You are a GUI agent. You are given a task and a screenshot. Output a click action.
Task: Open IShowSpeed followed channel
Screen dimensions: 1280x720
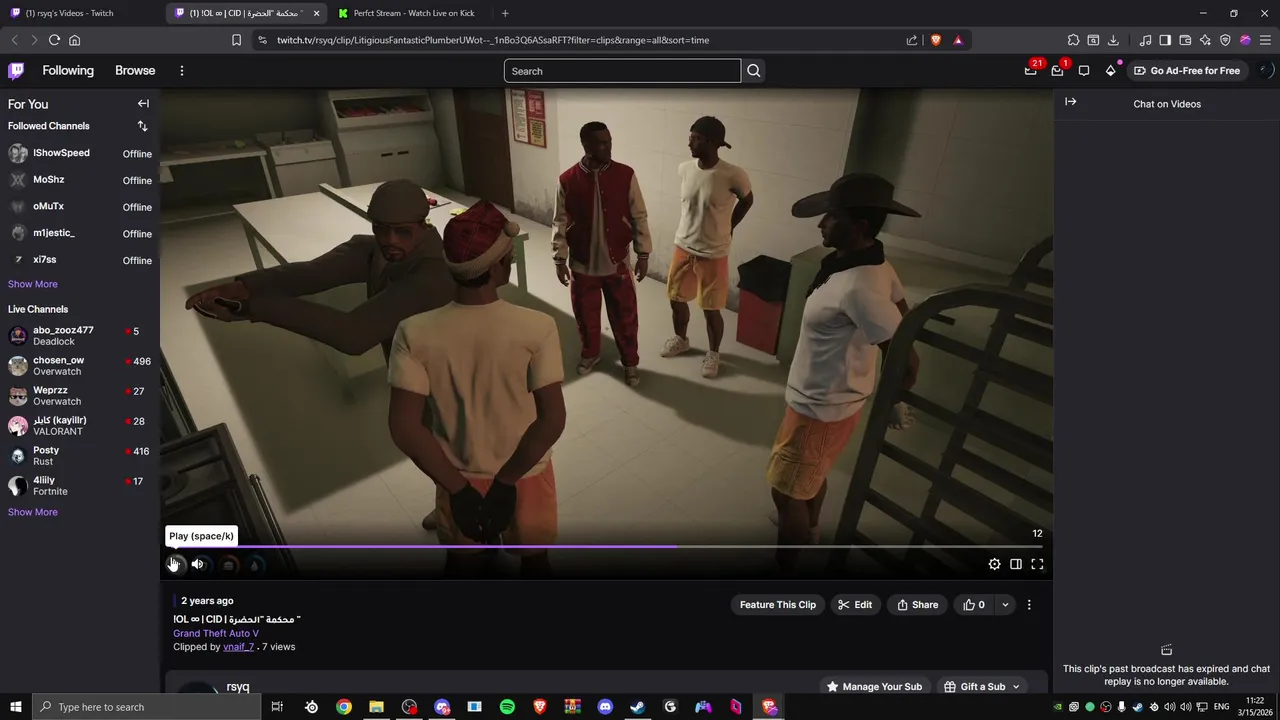80,153
